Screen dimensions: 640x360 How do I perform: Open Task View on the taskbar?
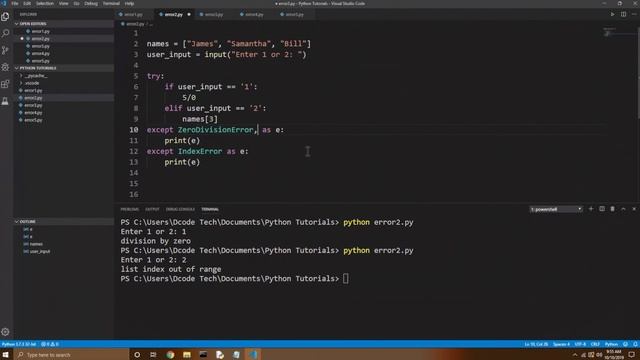tap(153, 355)
